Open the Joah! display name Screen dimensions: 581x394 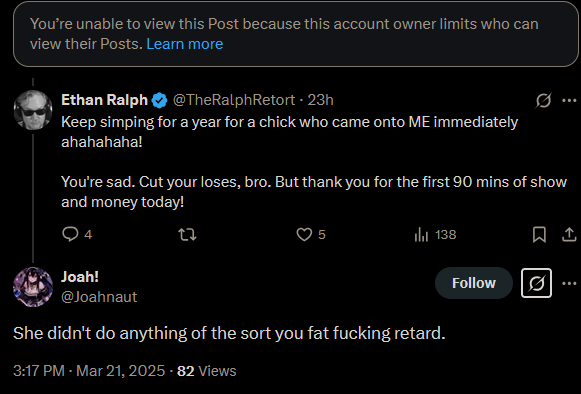coord(80,277)
